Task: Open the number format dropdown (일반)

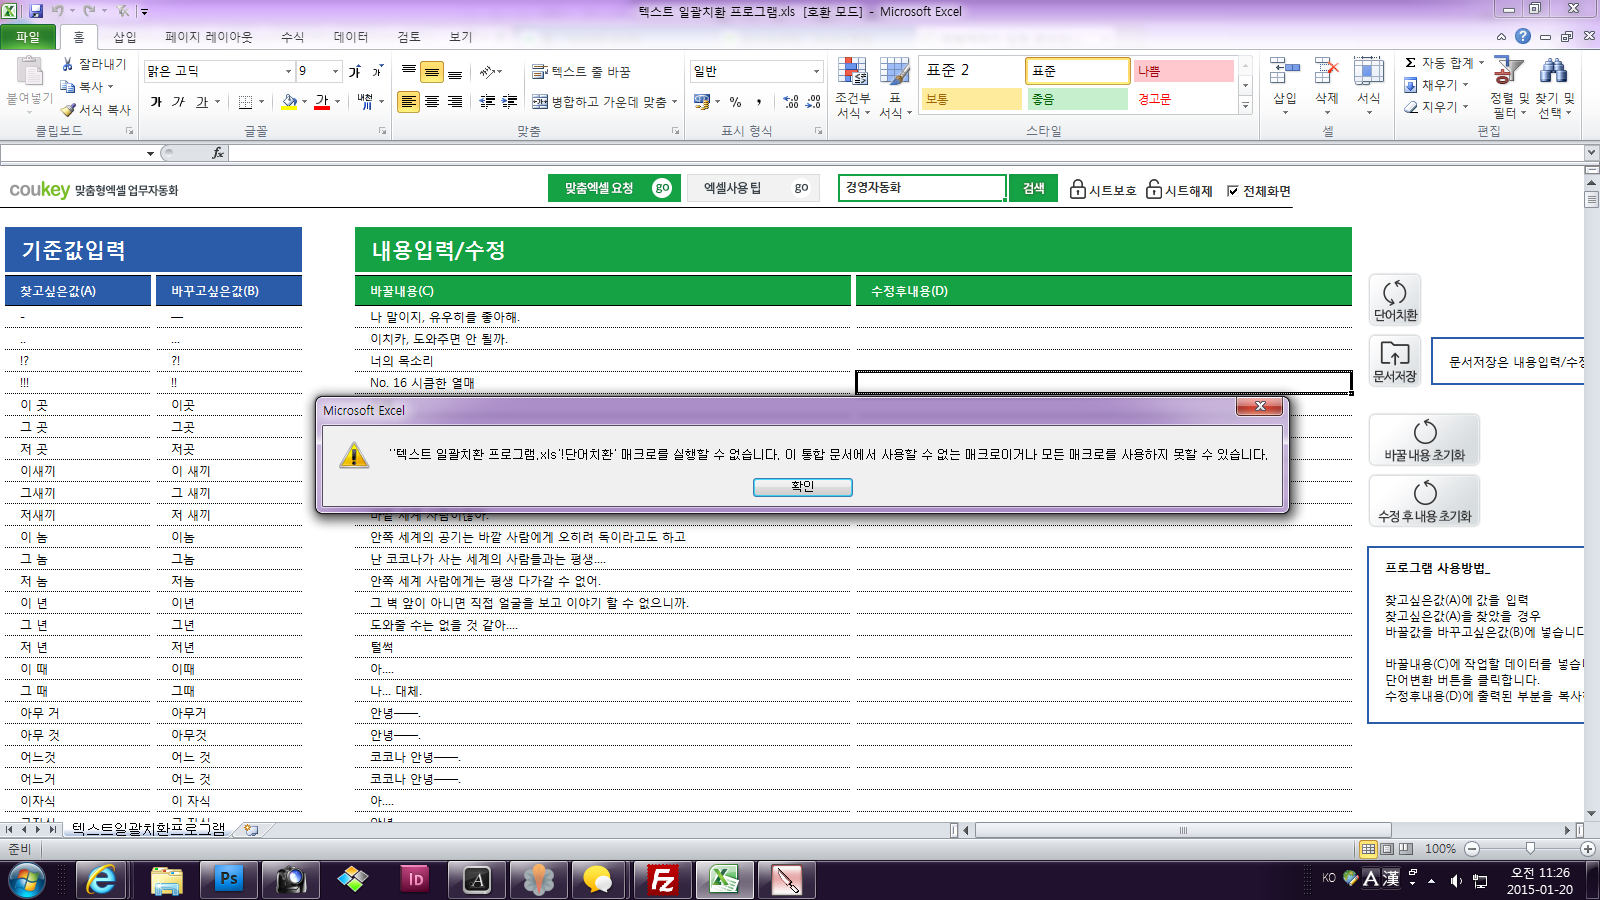Action: pyautogui.click(x=816, y=72)
